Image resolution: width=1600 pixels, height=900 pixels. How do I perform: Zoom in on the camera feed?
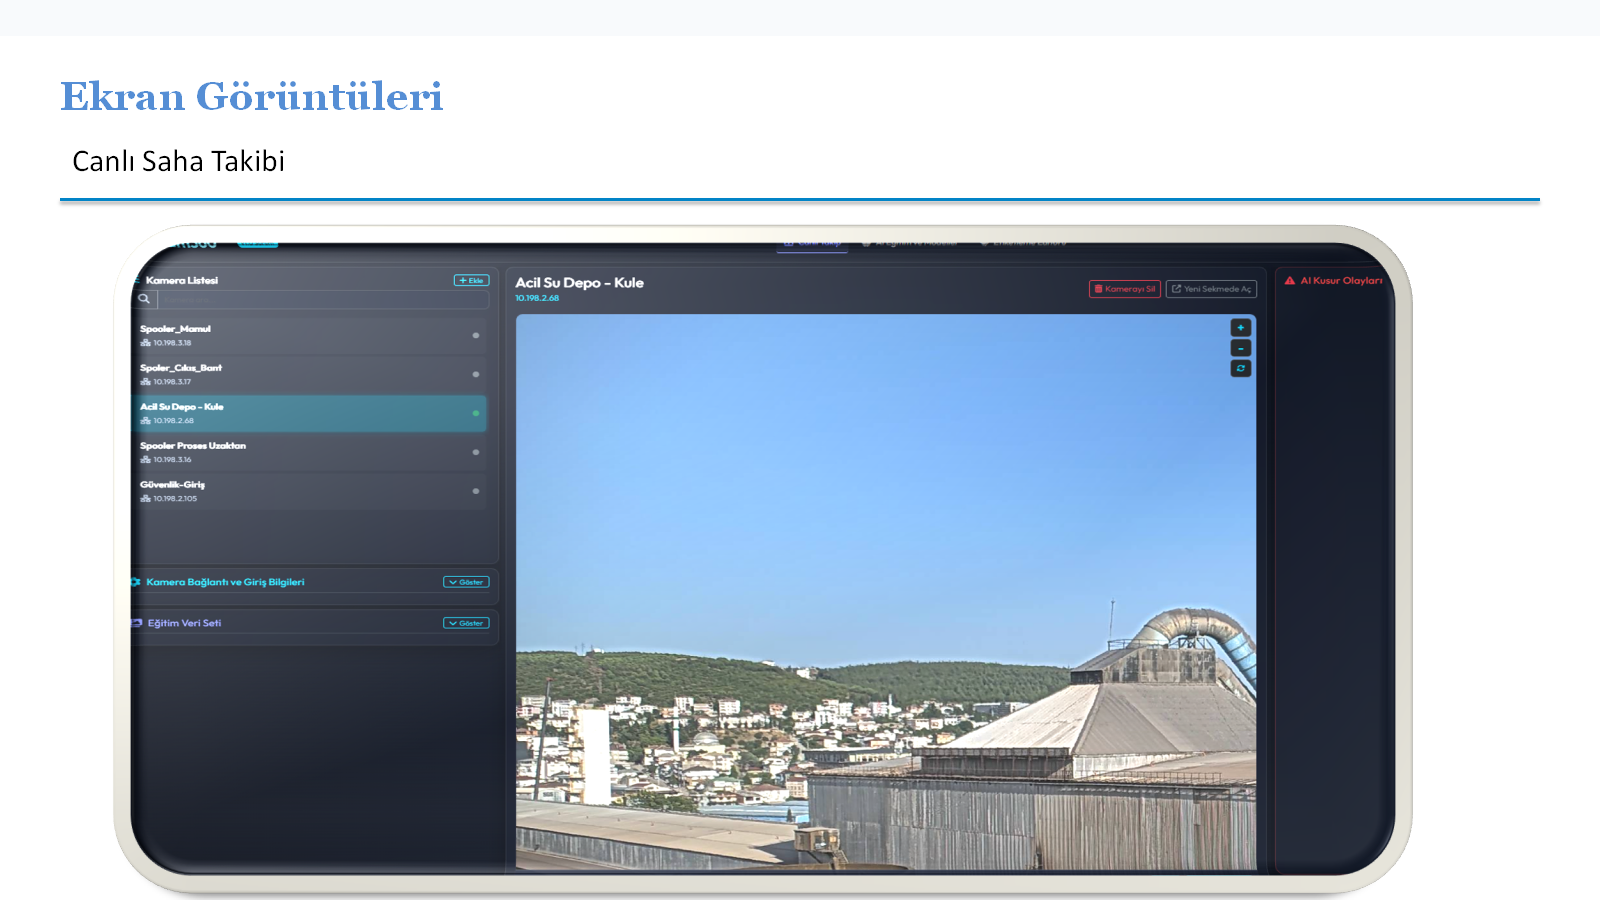coord(1240,328)
